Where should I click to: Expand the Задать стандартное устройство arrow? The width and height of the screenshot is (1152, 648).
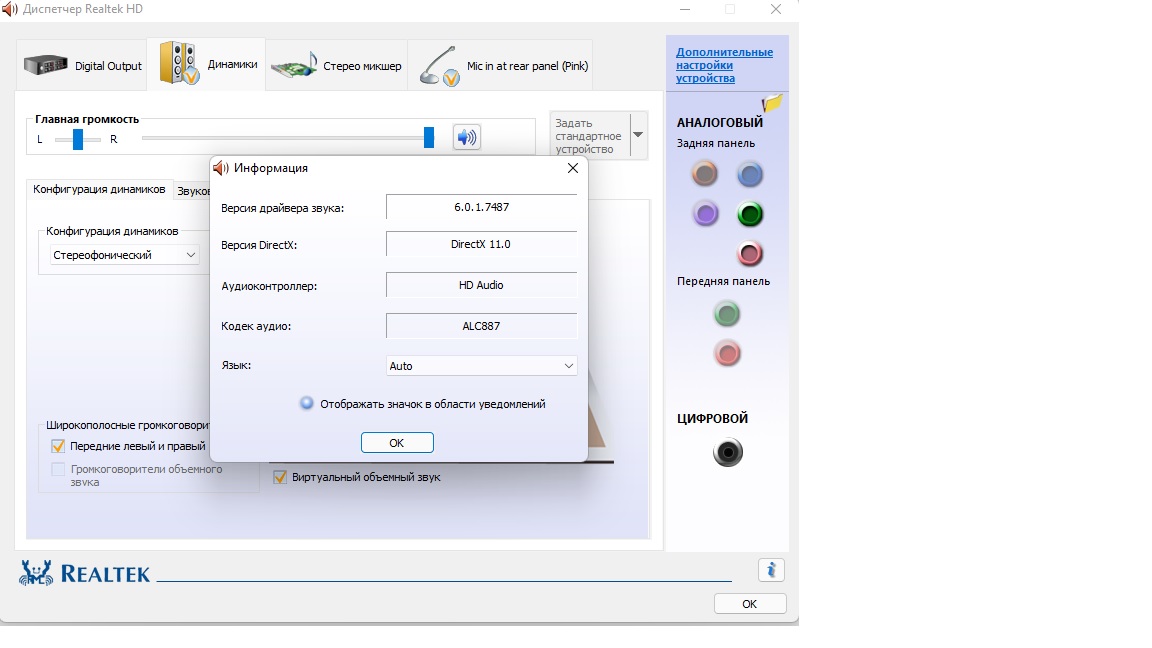click(638, 135)
